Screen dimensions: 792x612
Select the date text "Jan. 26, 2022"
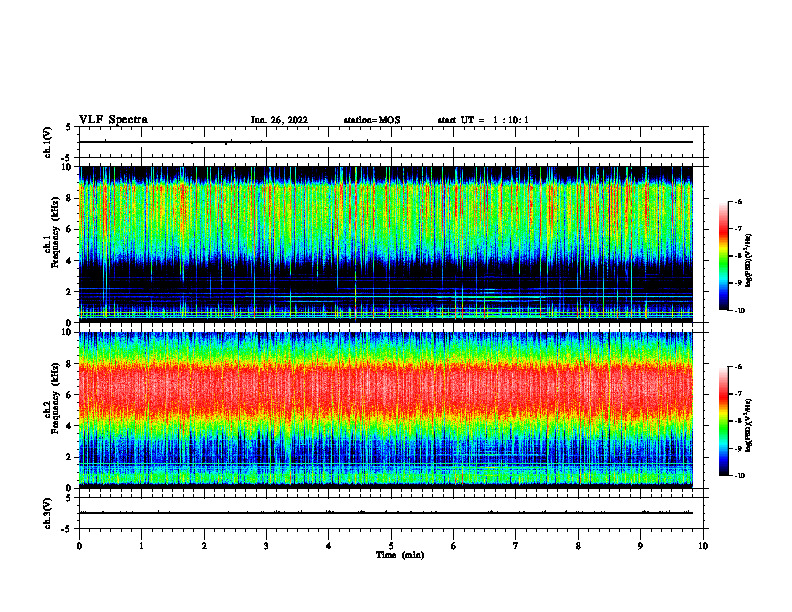279,120
